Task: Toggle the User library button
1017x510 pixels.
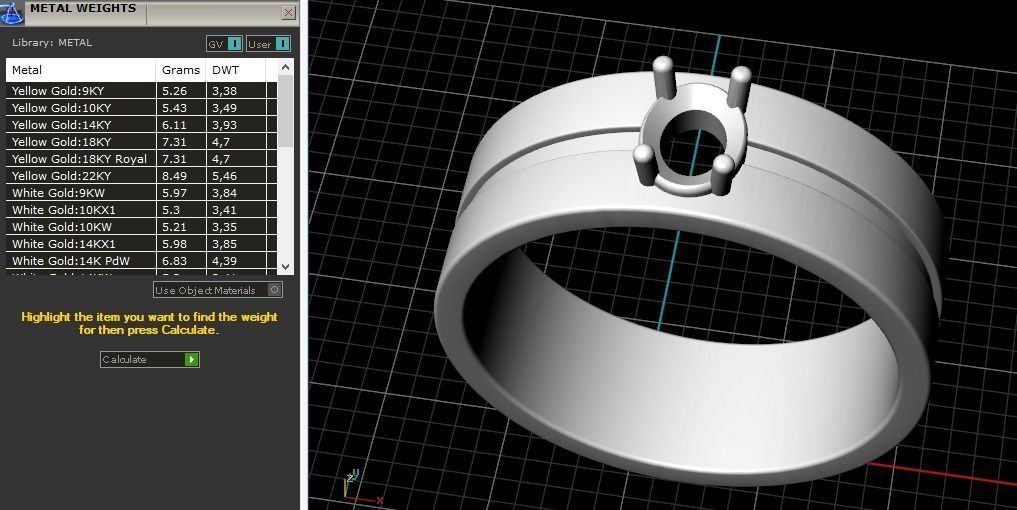Action: tap(269, 44)
